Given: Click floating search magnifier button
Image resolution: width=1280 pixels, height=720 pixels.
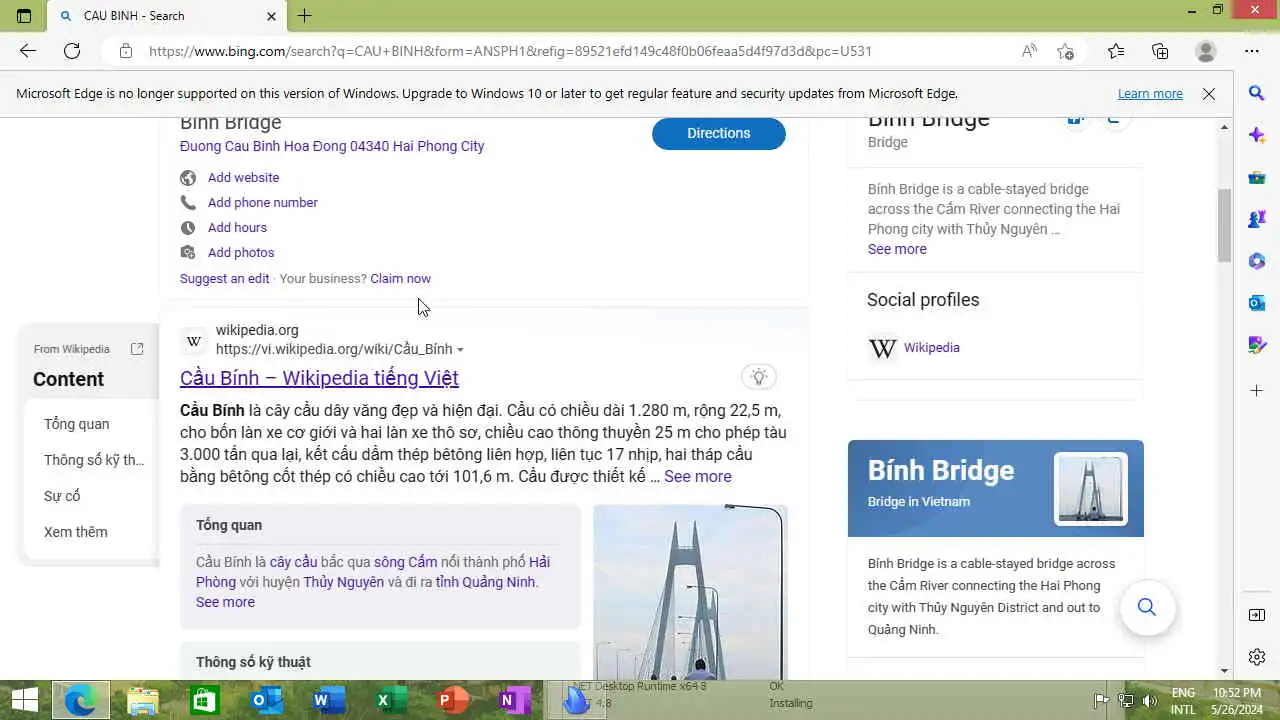Looking at the screenshot, I should tap(1147, 608).
